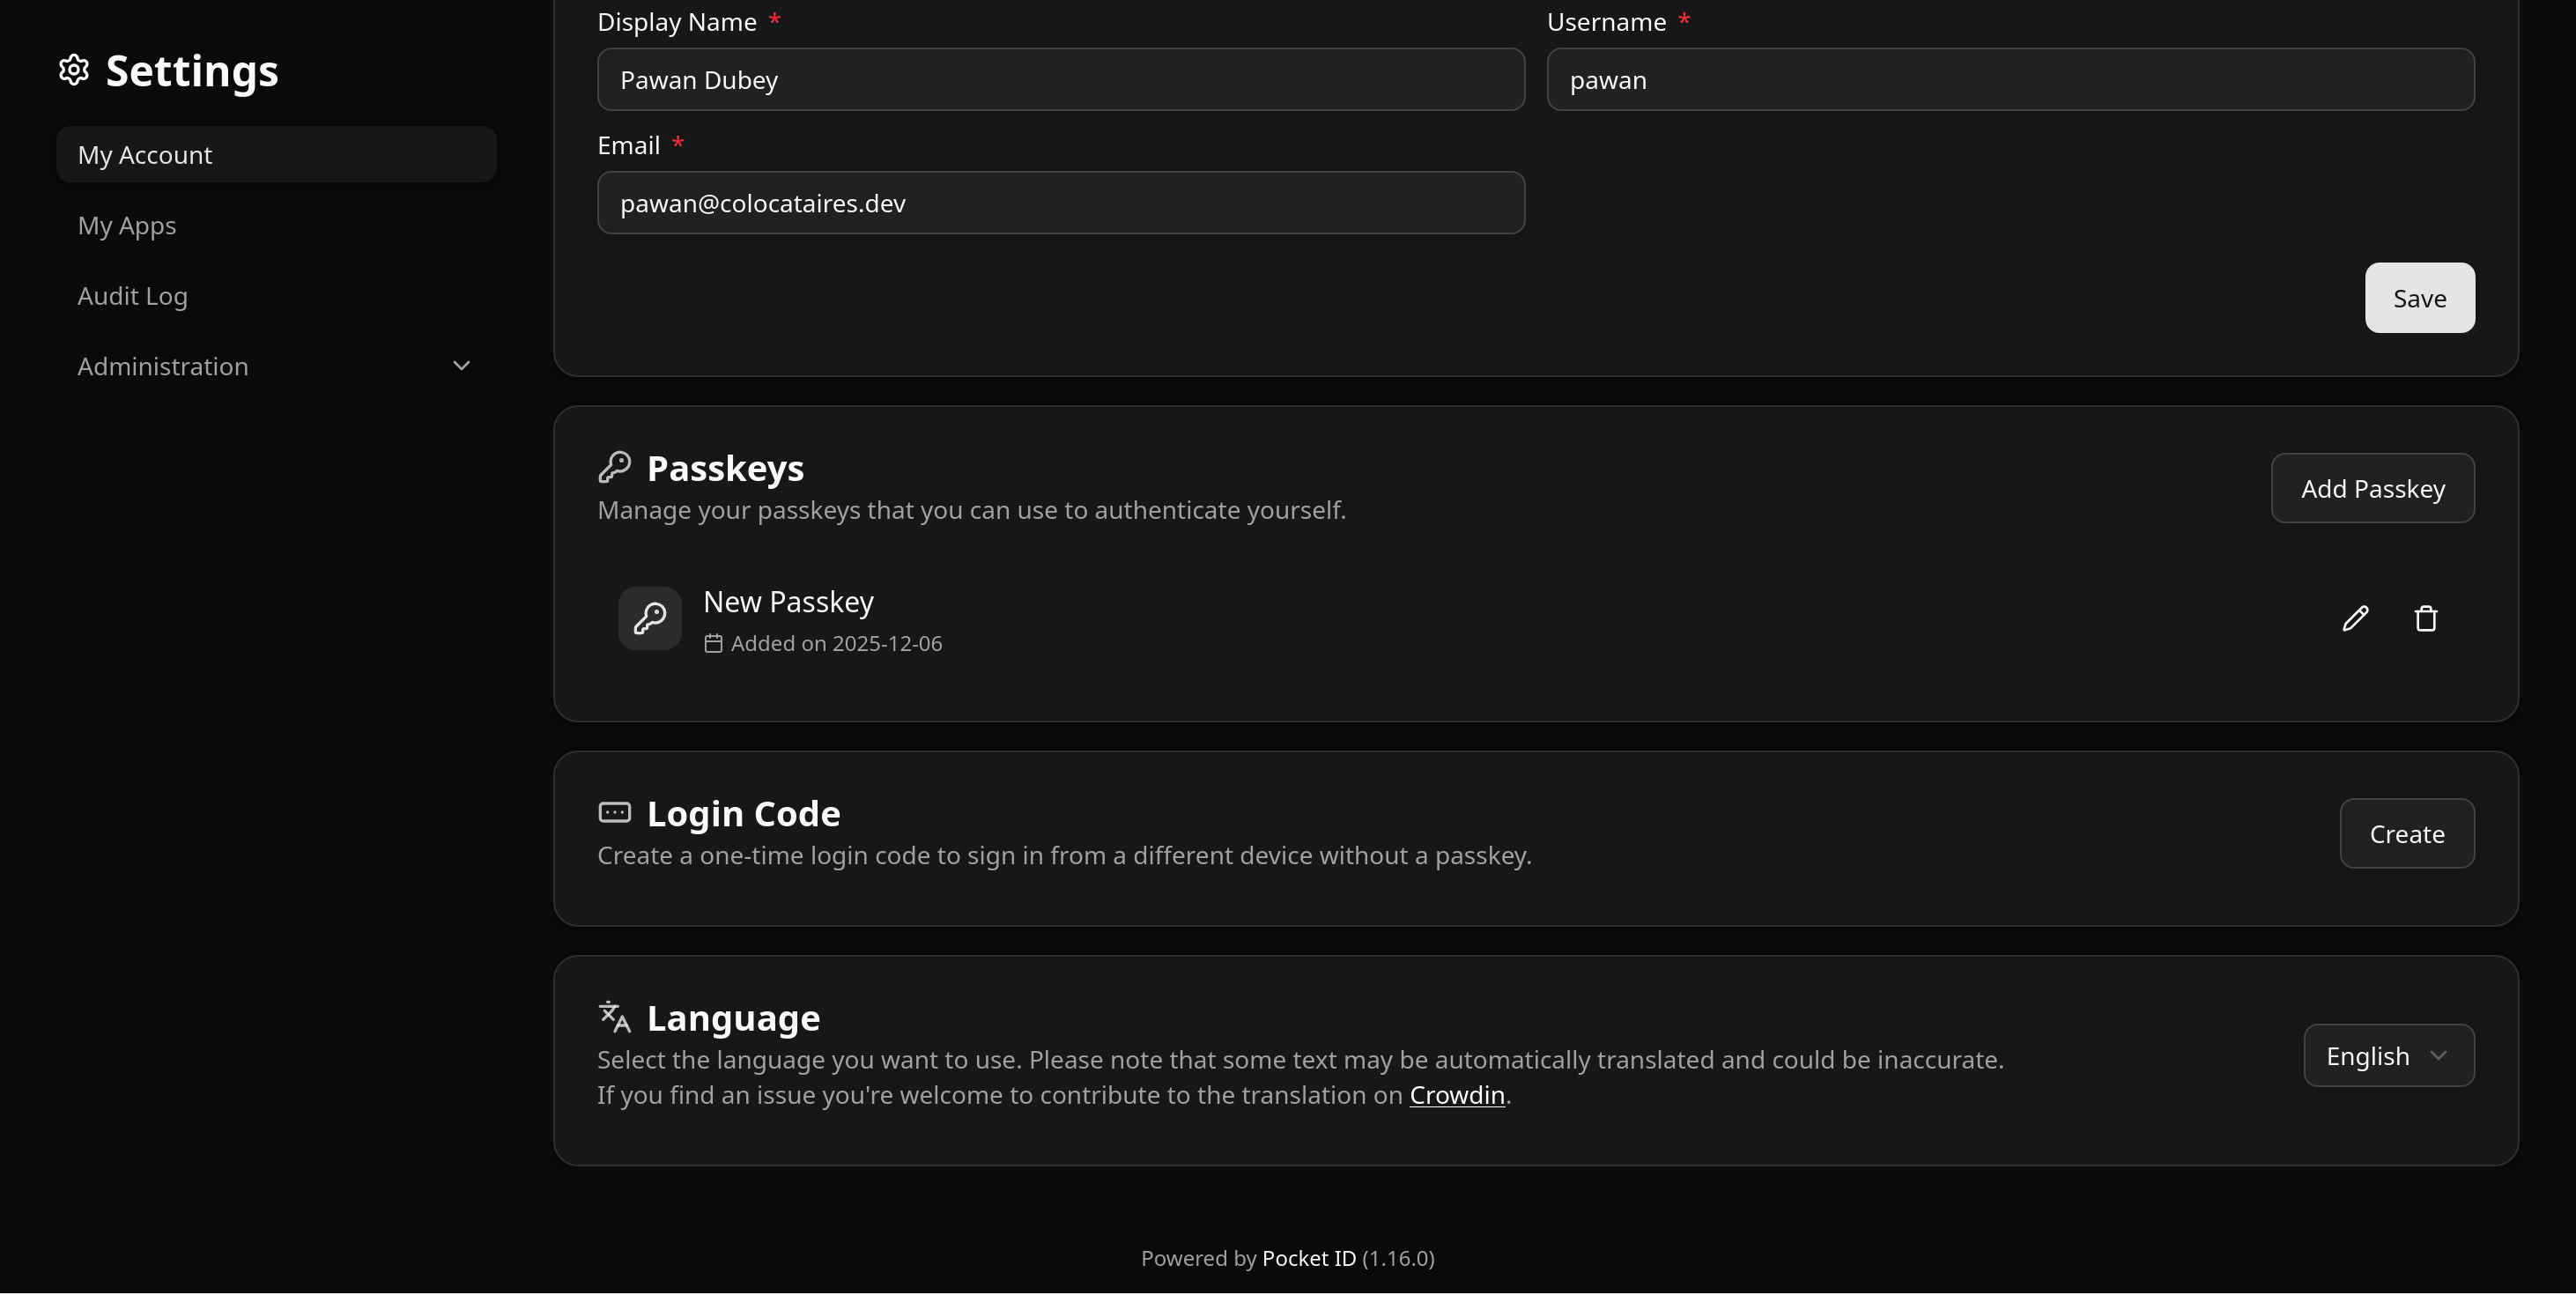
Task: Open the Crowdin translation link
Action: (1457, 1095)
